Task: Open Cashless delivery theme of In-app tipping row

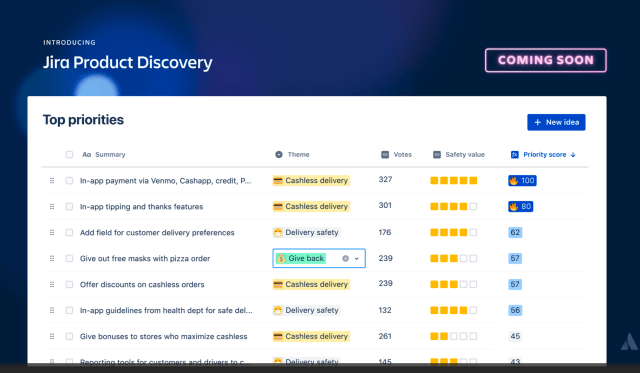Action: click(311, 206)
